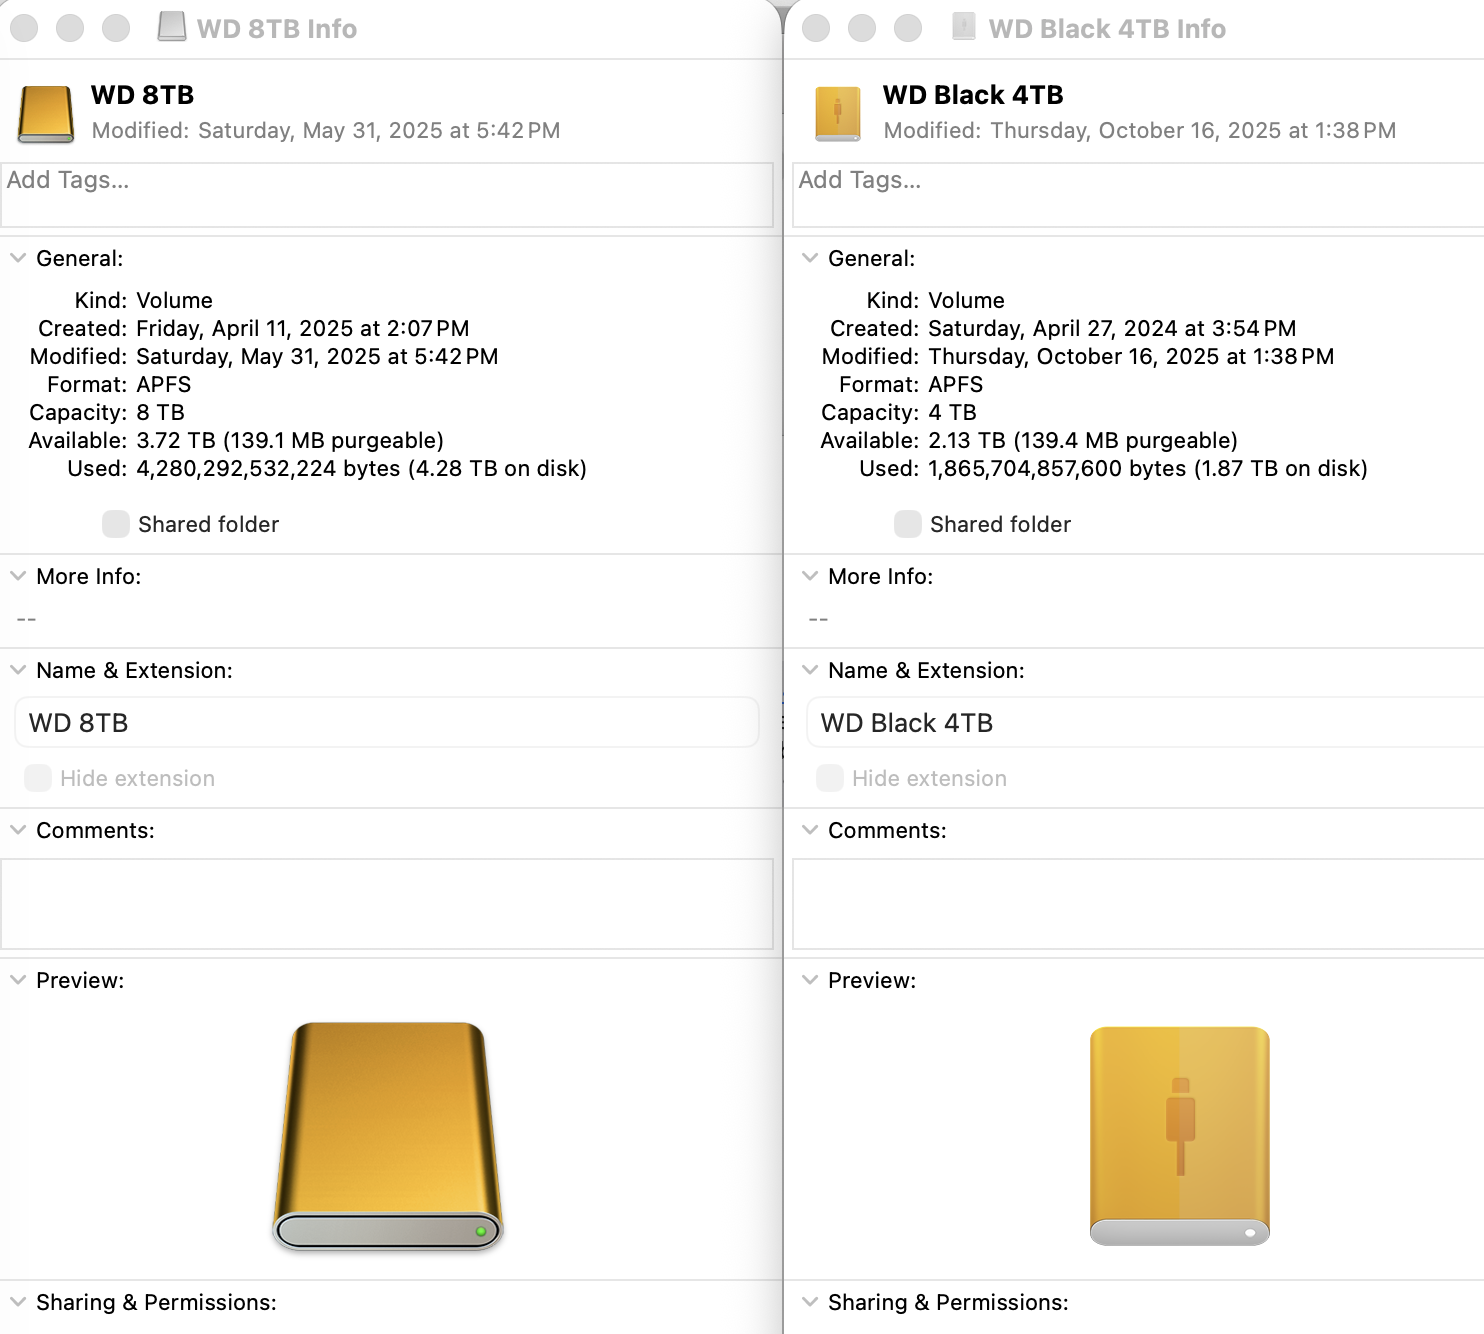Image resolution: width=1484 pixels, height=1334 pixels.
Task: Toggle Hide extension checkbox in WD 8TB window
Action: pos(38,778)
